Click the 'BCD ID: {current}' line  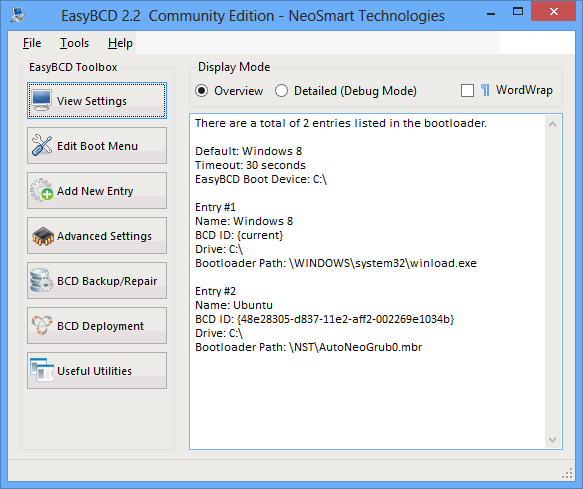(239, 235)
